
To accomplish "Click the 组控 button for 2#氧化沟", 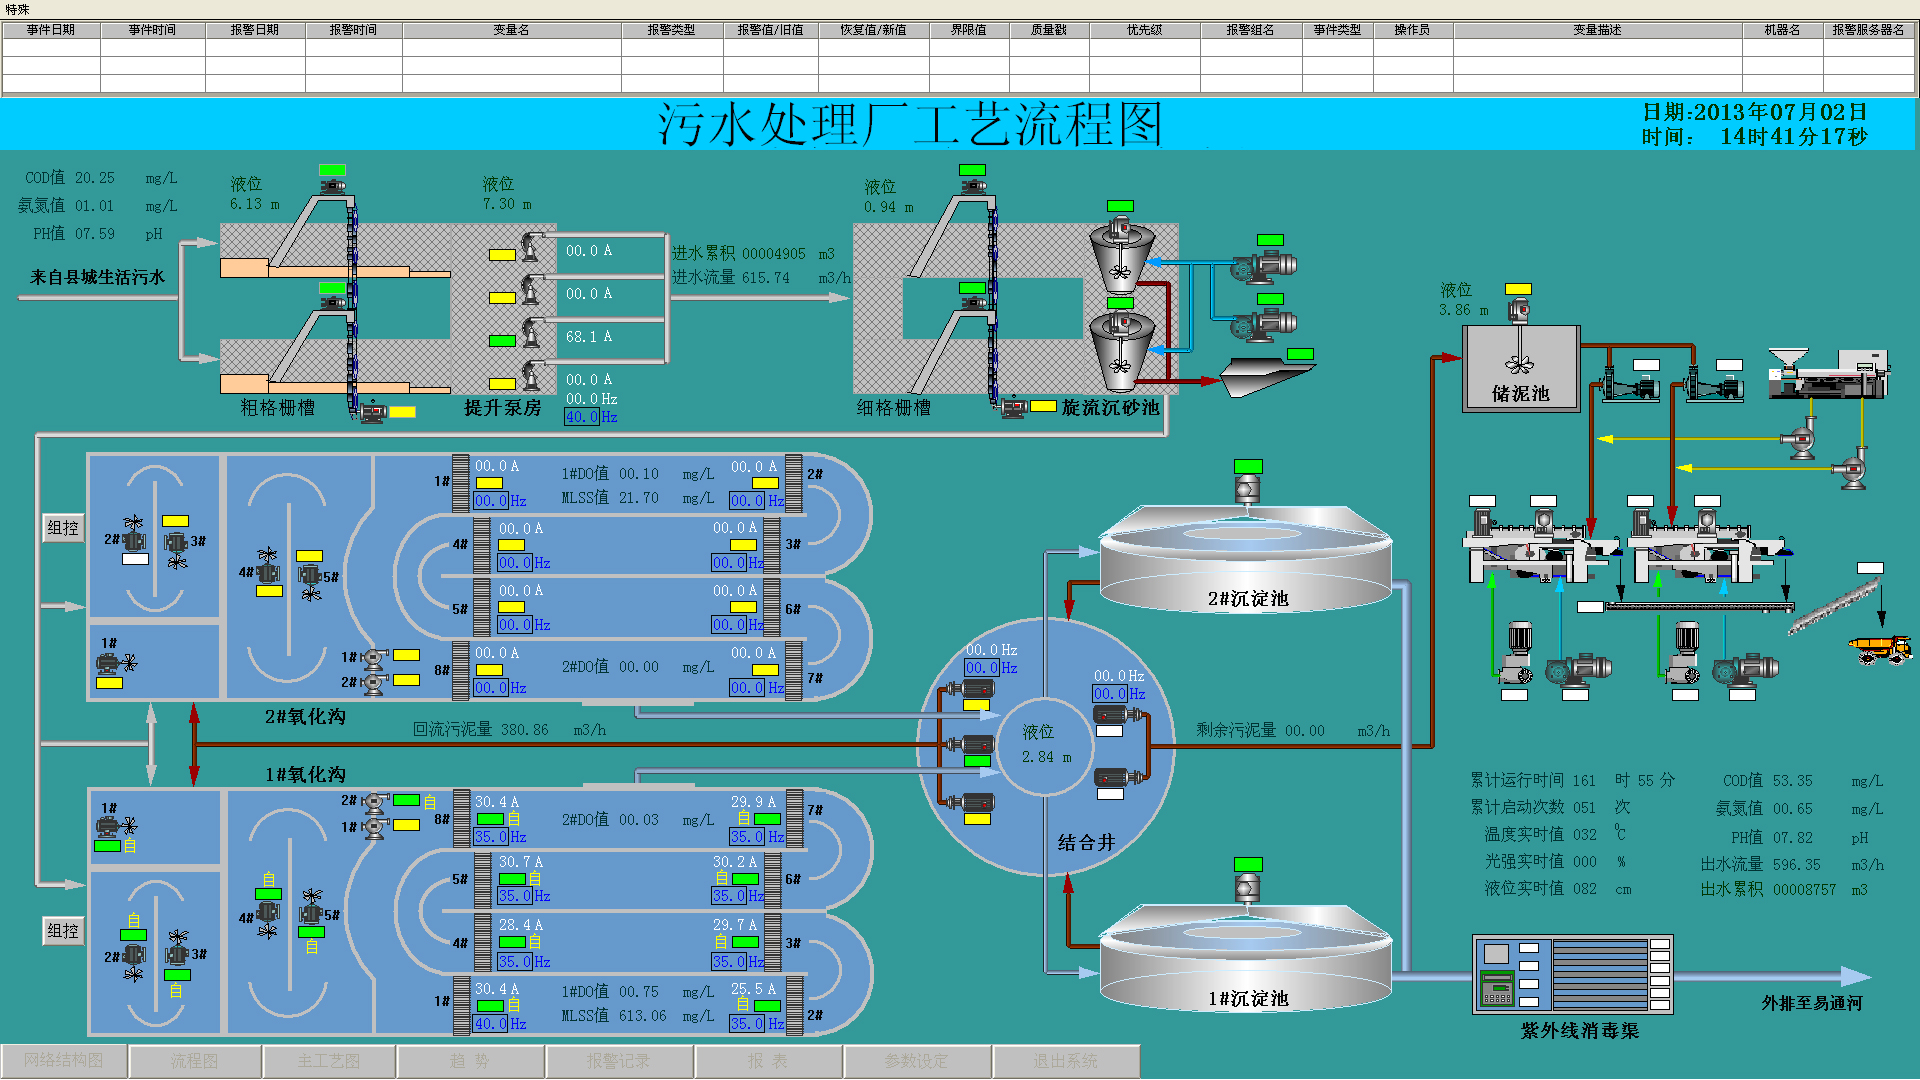I will click(63, 528).
